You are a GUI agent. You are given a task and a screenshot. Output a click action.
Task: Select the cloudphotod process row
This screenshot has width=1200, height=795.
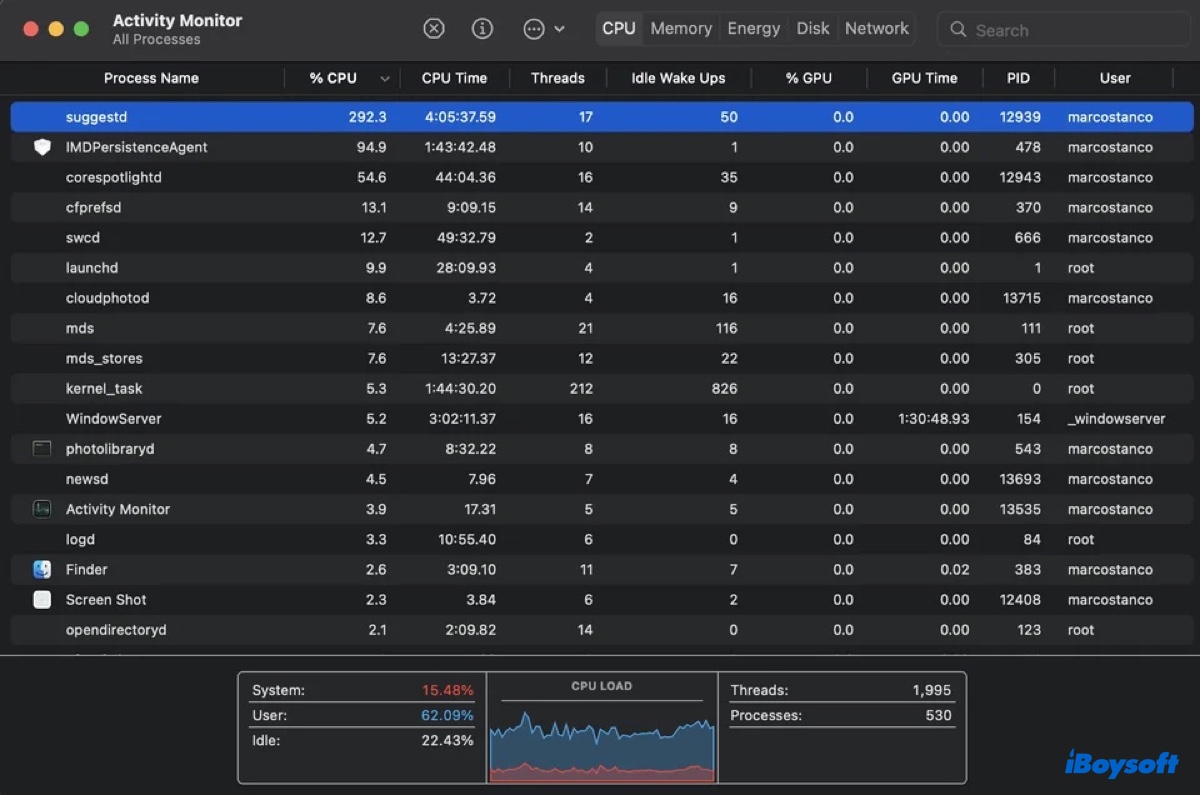[602, 298]
